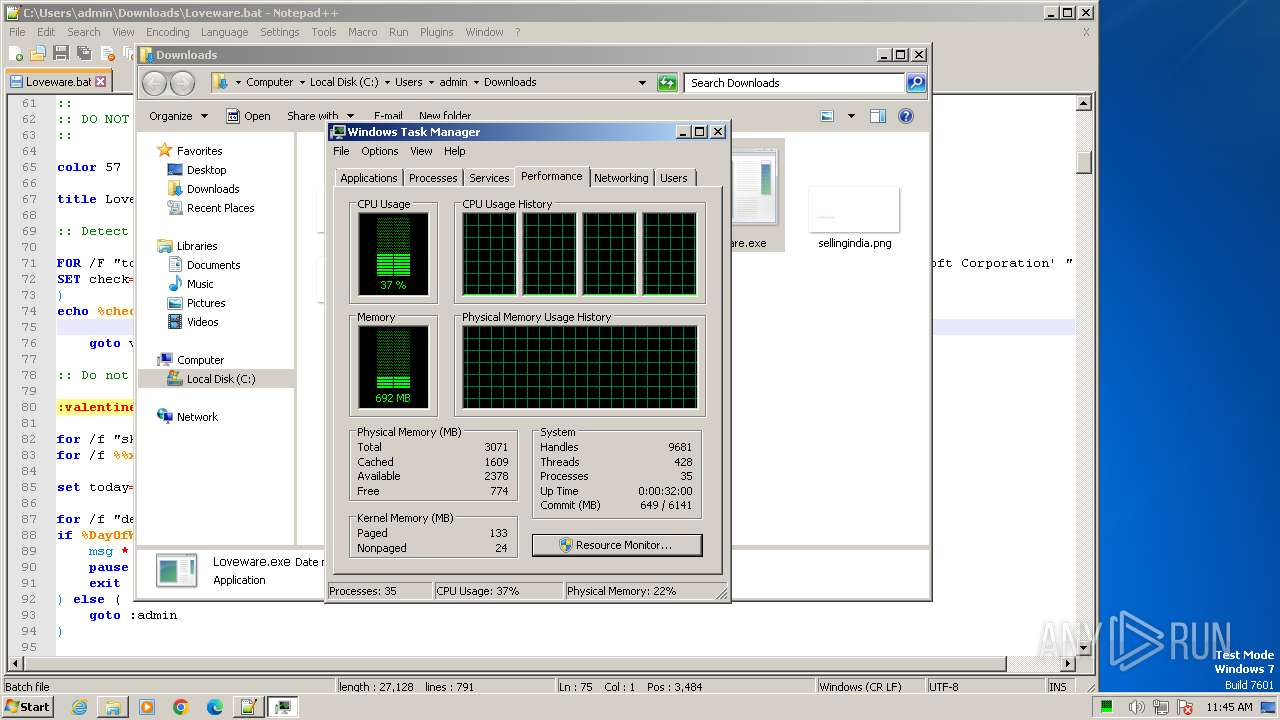Open the view options dropdown arrow

(x=851, y=116)
